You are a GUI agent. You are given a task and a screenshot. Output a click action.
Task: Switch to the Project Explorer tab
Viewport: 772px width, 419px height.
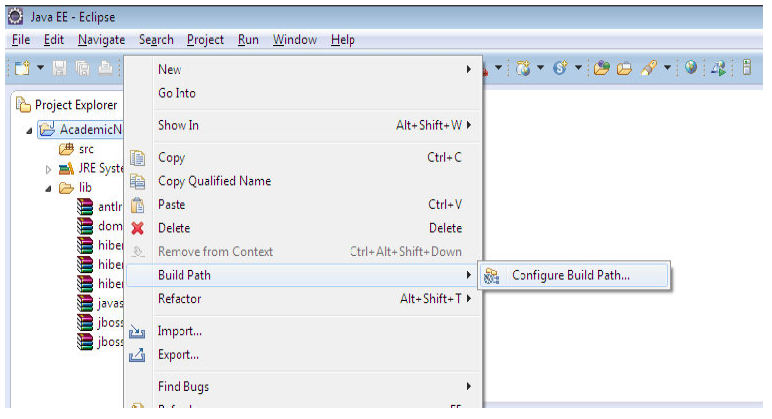[x=75, y=104]
